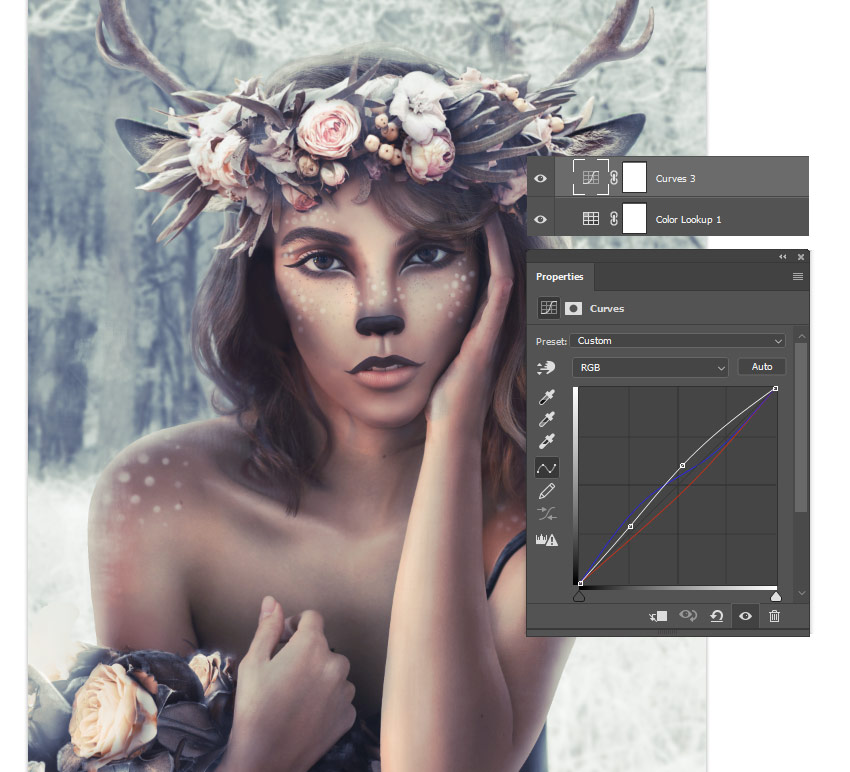Click the smooth curve values icon

[x=546, y=513]
